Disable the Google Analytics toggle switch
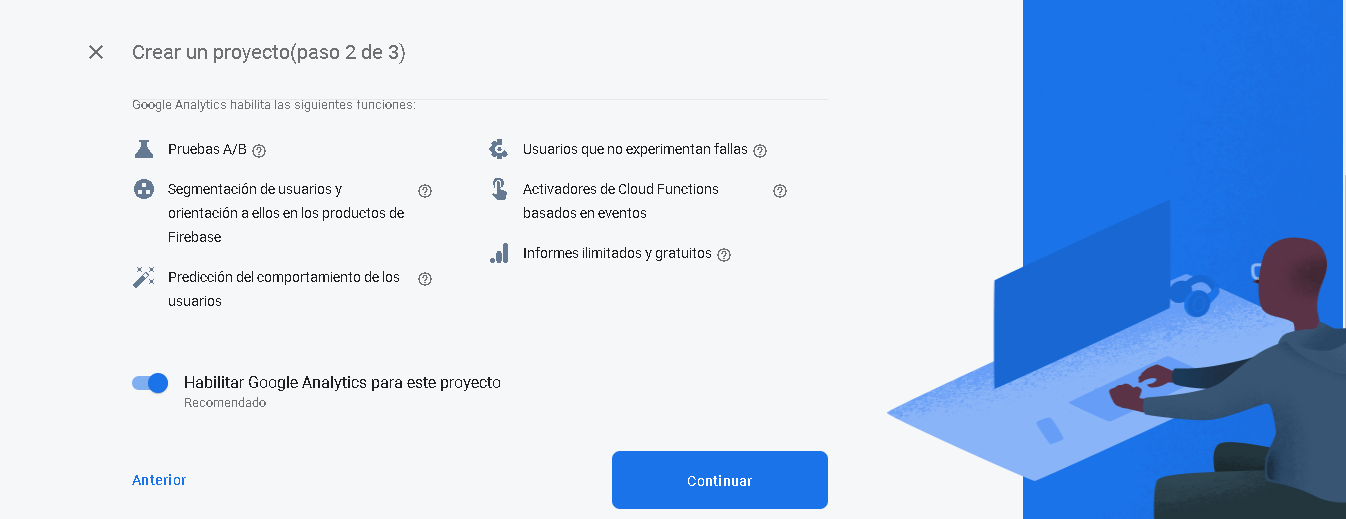Image resolution: width=1346 pixels, height=519 pixels. coord(150,383)
